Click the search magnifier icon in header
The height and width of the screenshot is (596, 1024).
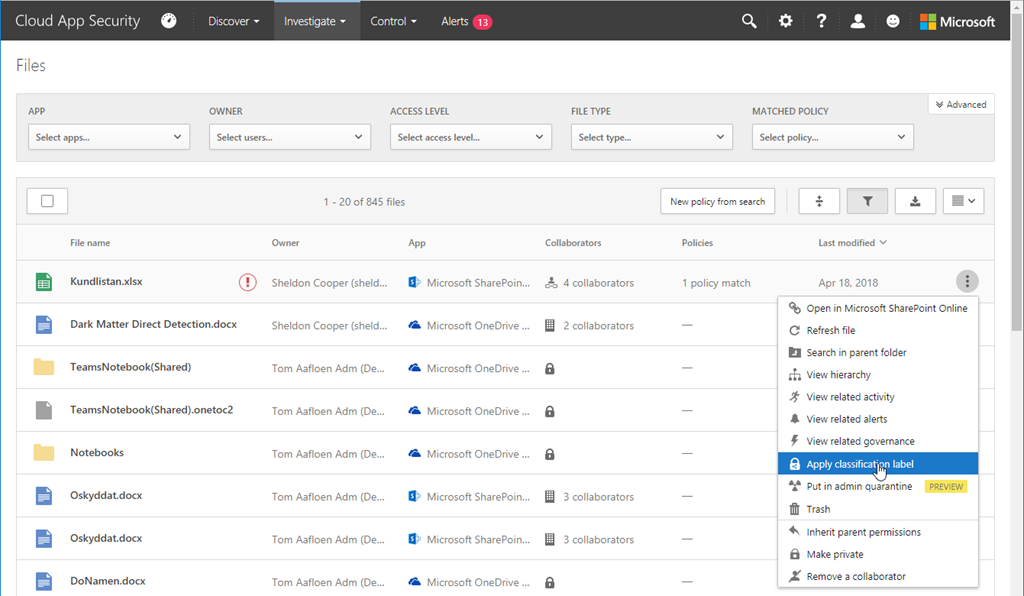pos(749,21)
